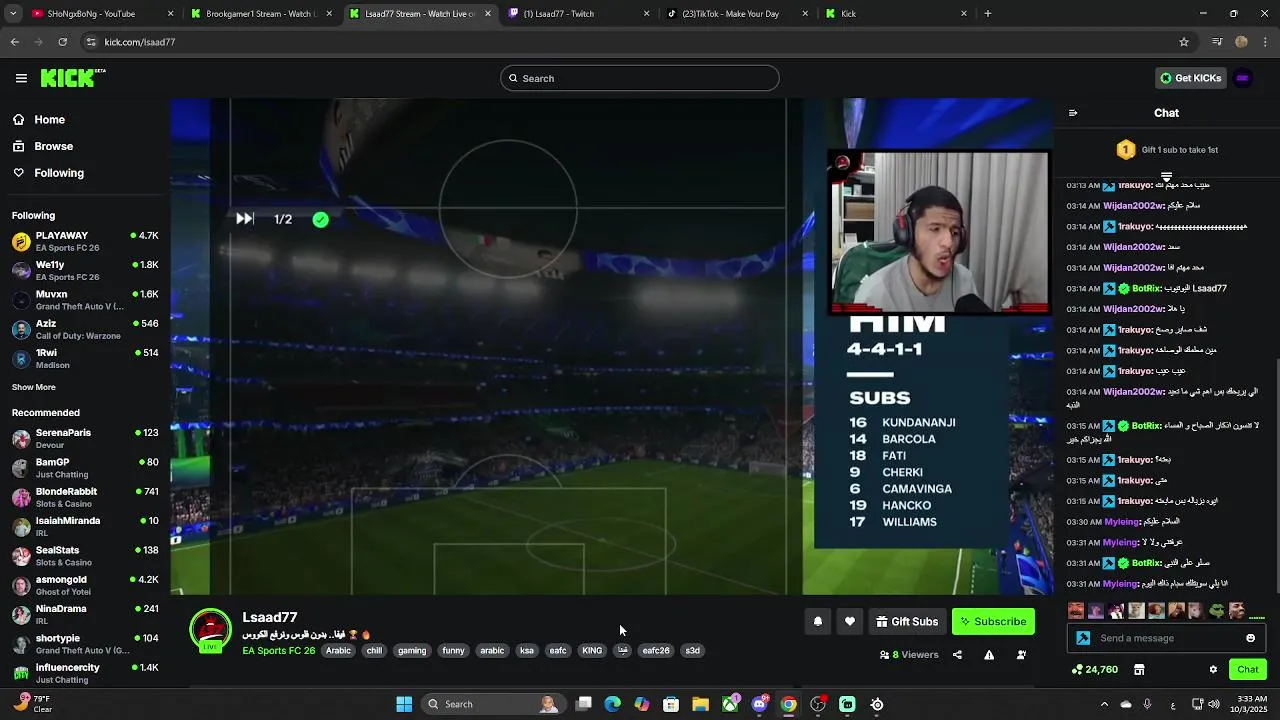Share the stream using share icon

(x=957, y=655)
